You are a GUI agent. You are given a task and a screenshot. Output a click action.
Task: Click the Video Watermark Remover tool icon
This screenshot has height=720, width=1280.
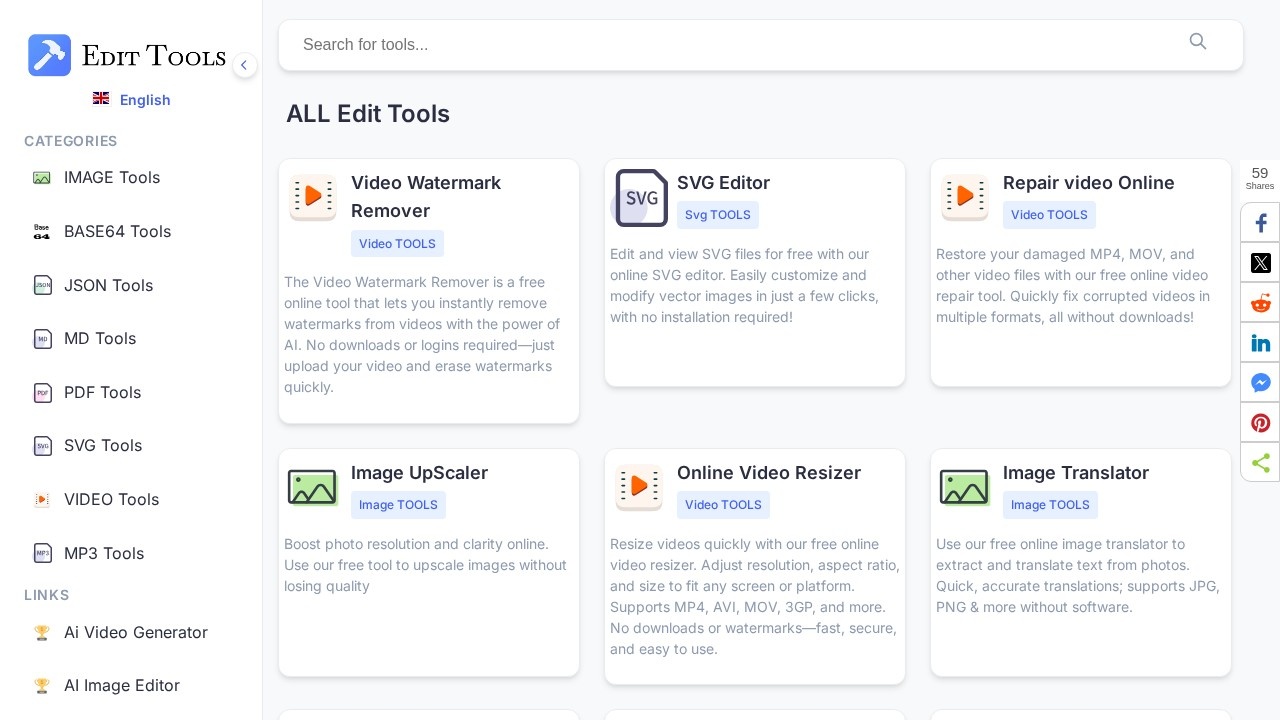click(x=313, y=197)
